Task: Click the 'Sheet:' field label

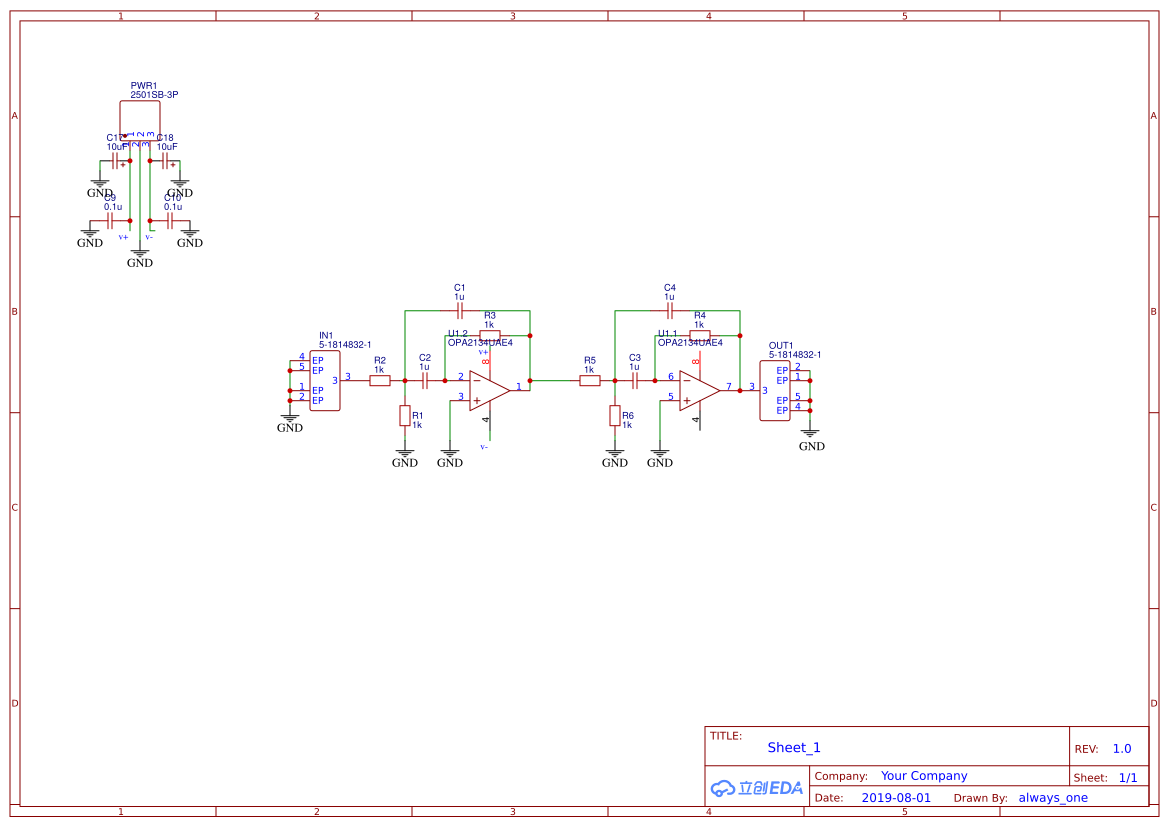Action: [x=1090, y=778]
